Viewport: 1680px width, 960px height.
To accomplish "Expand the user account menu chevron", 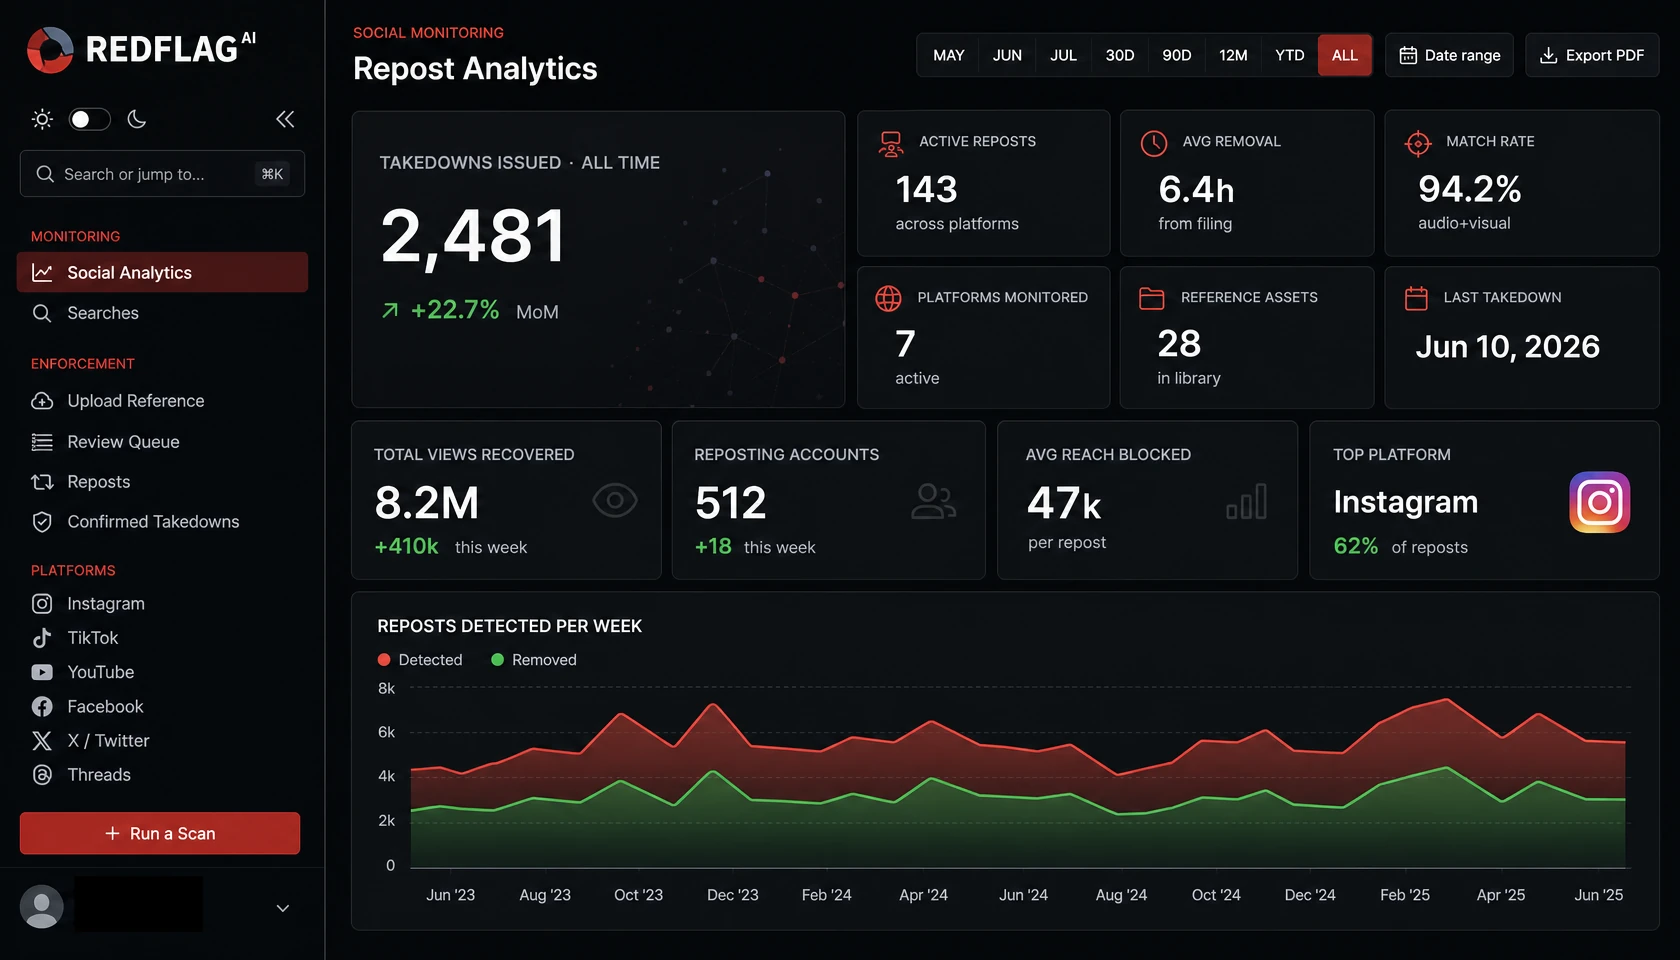I will point(283,908).
